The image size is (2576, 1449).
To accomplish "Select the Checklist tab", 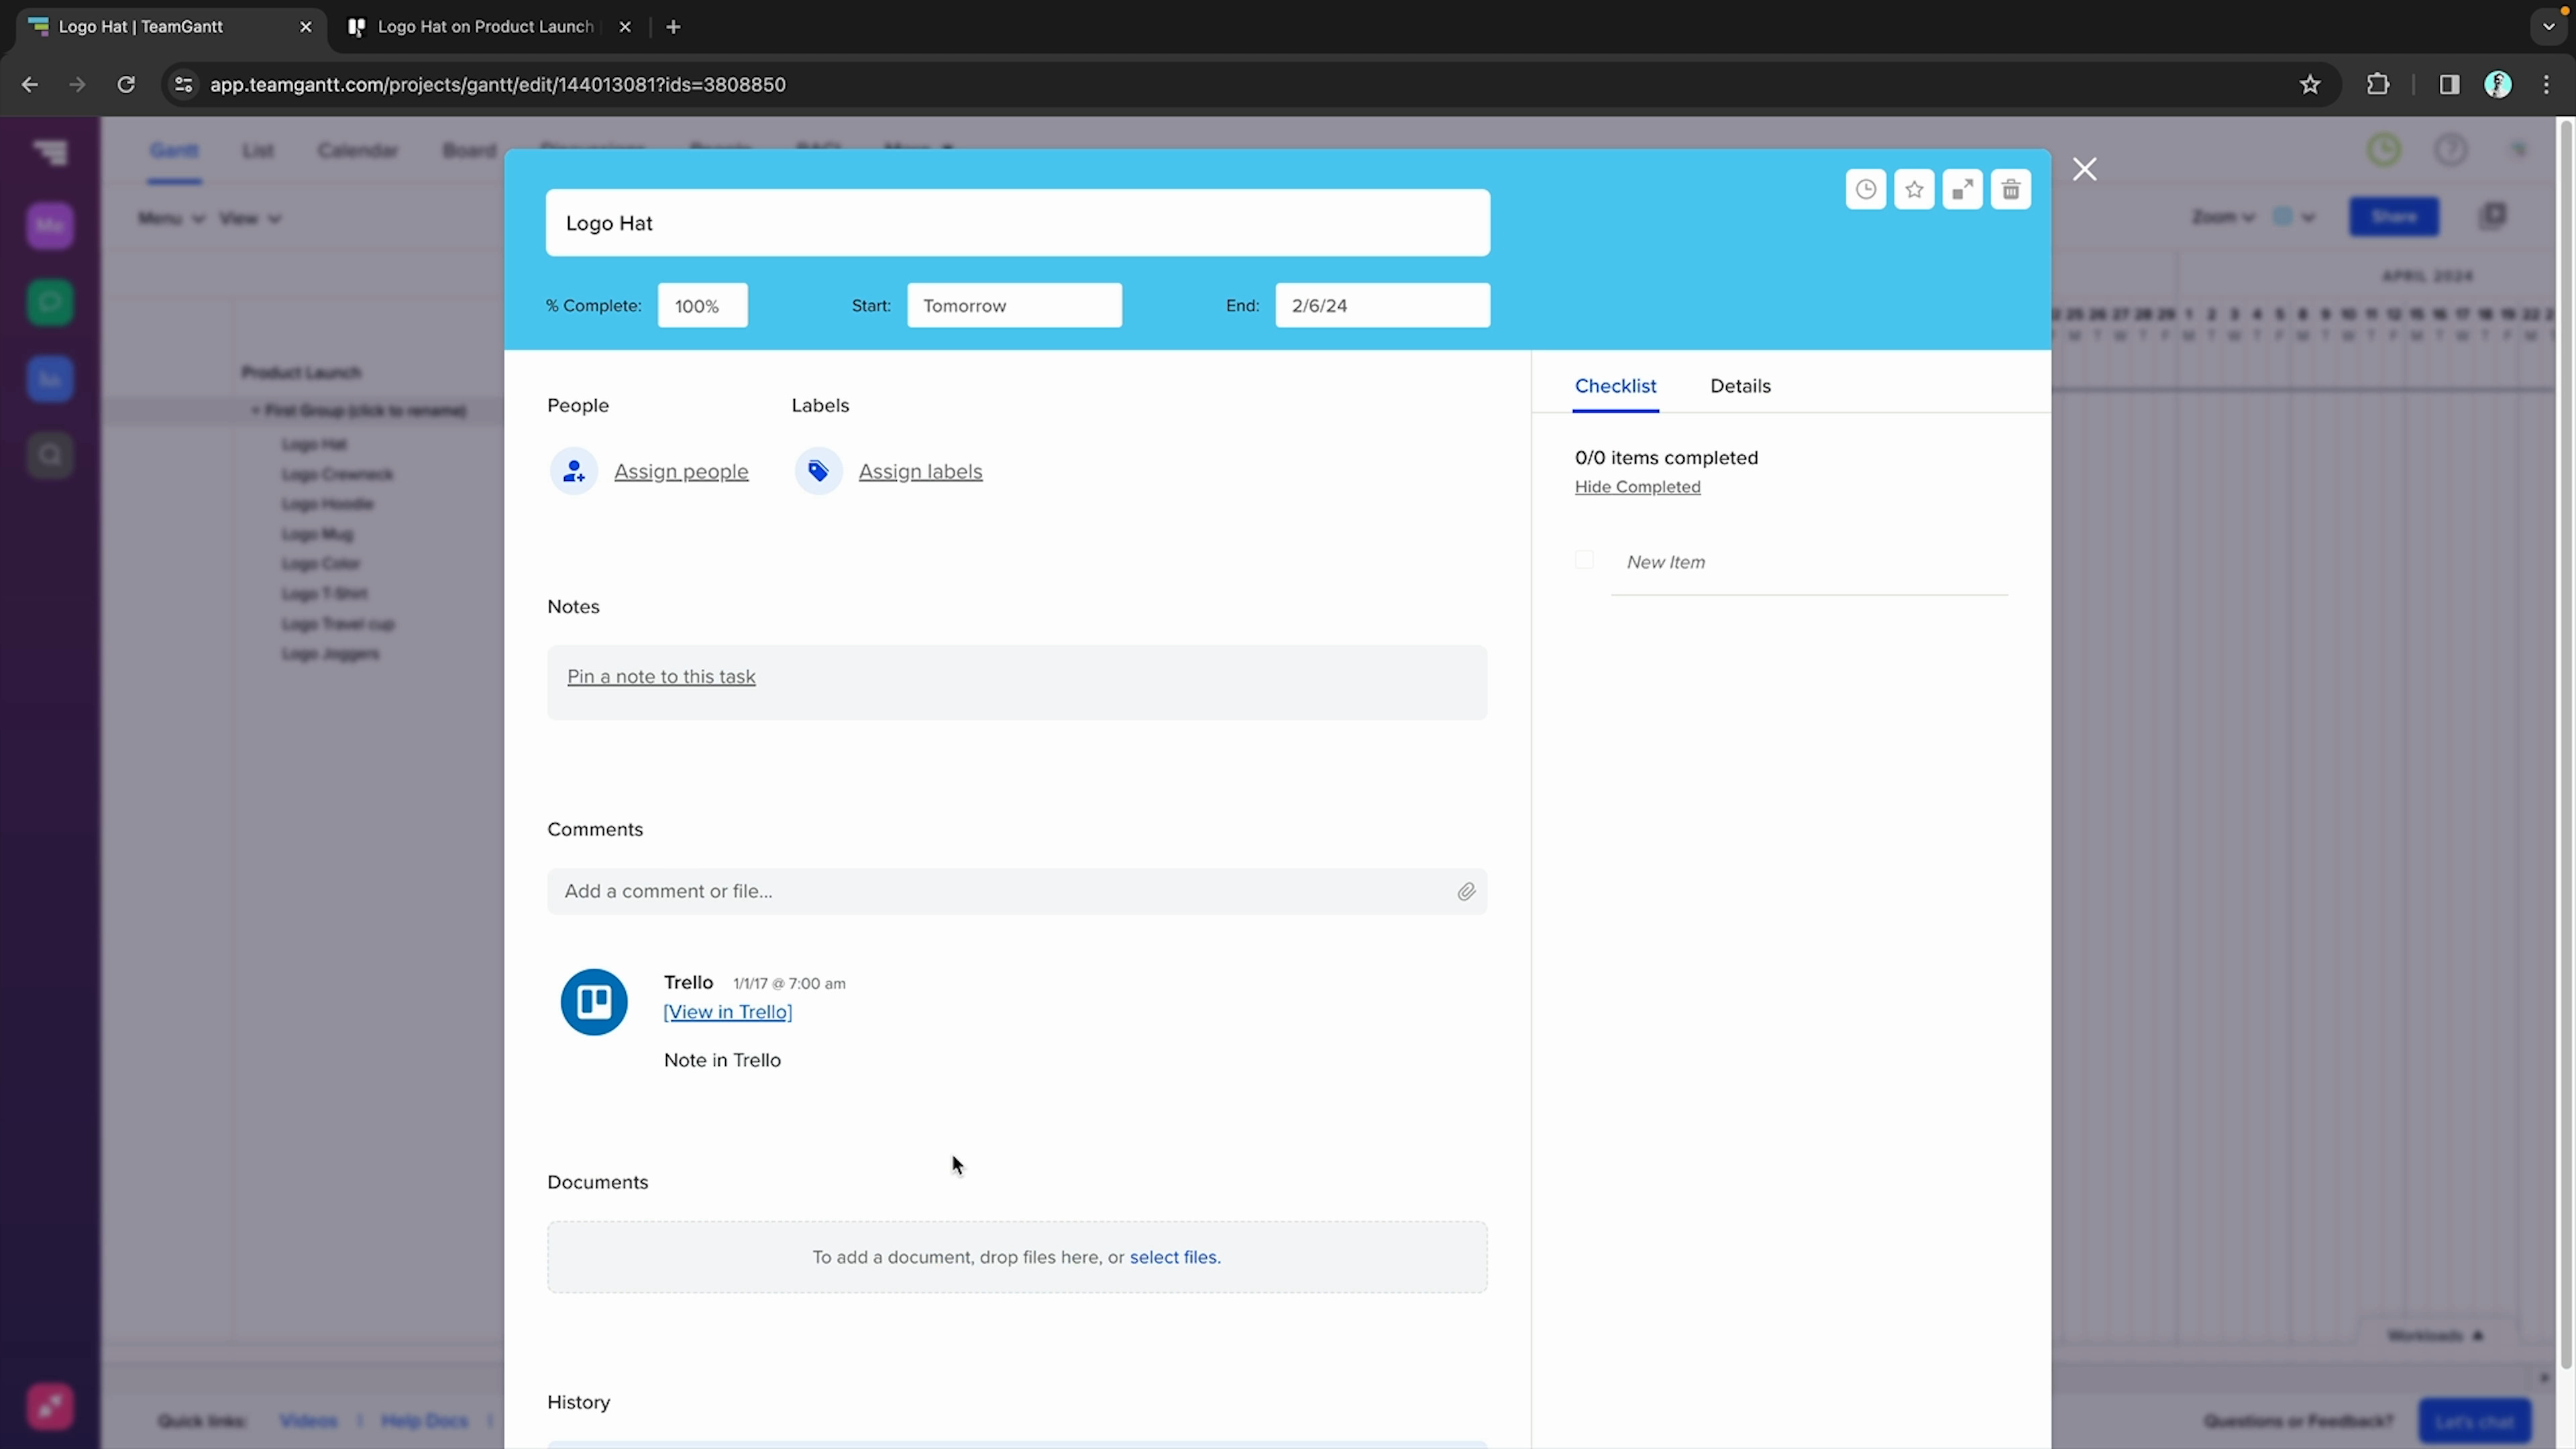I will (1615, 386).
